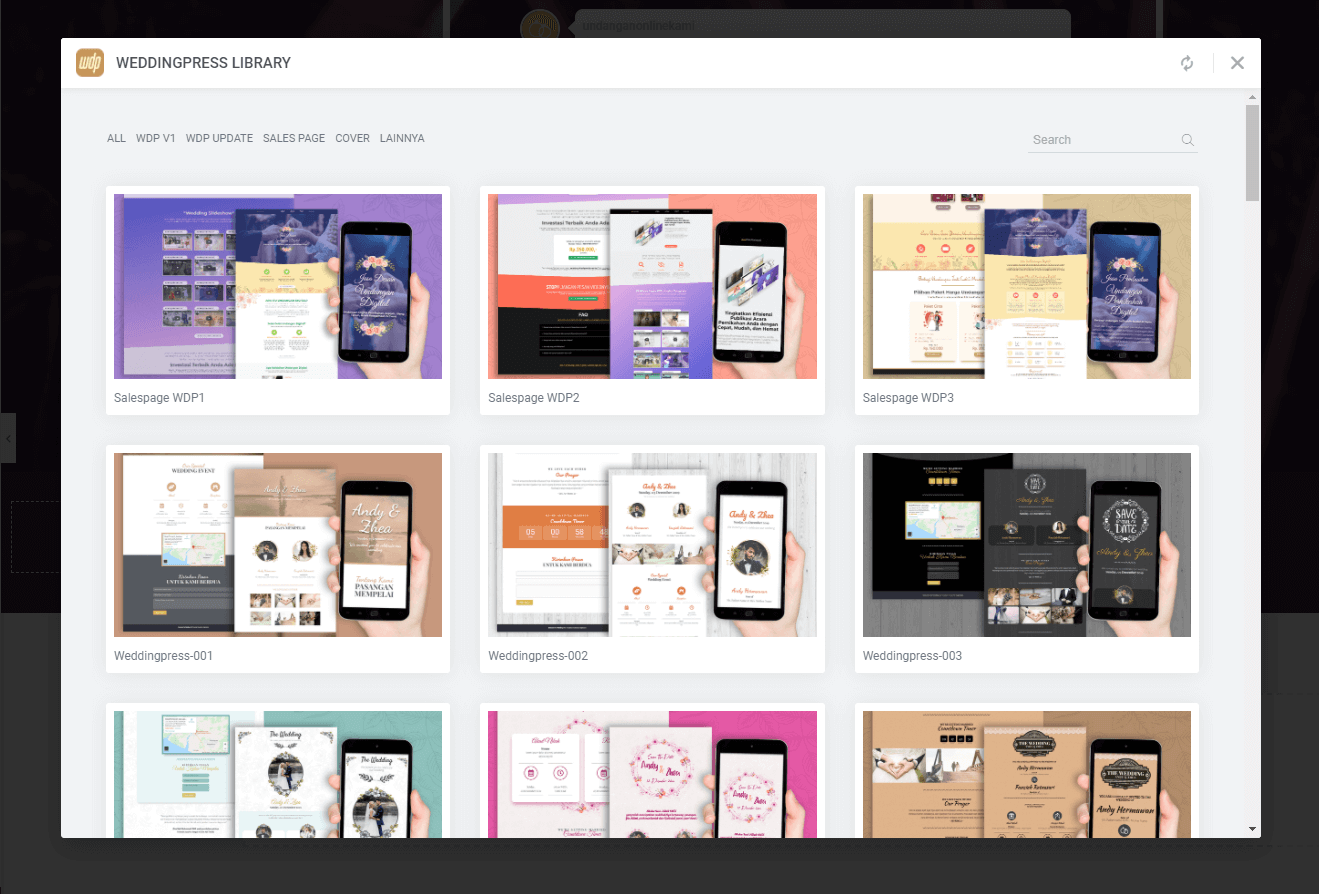This screenshot has width=1319, height=894.
Task: Select the teal wedding template thumbnail
Action: click(x=278, y=774)
